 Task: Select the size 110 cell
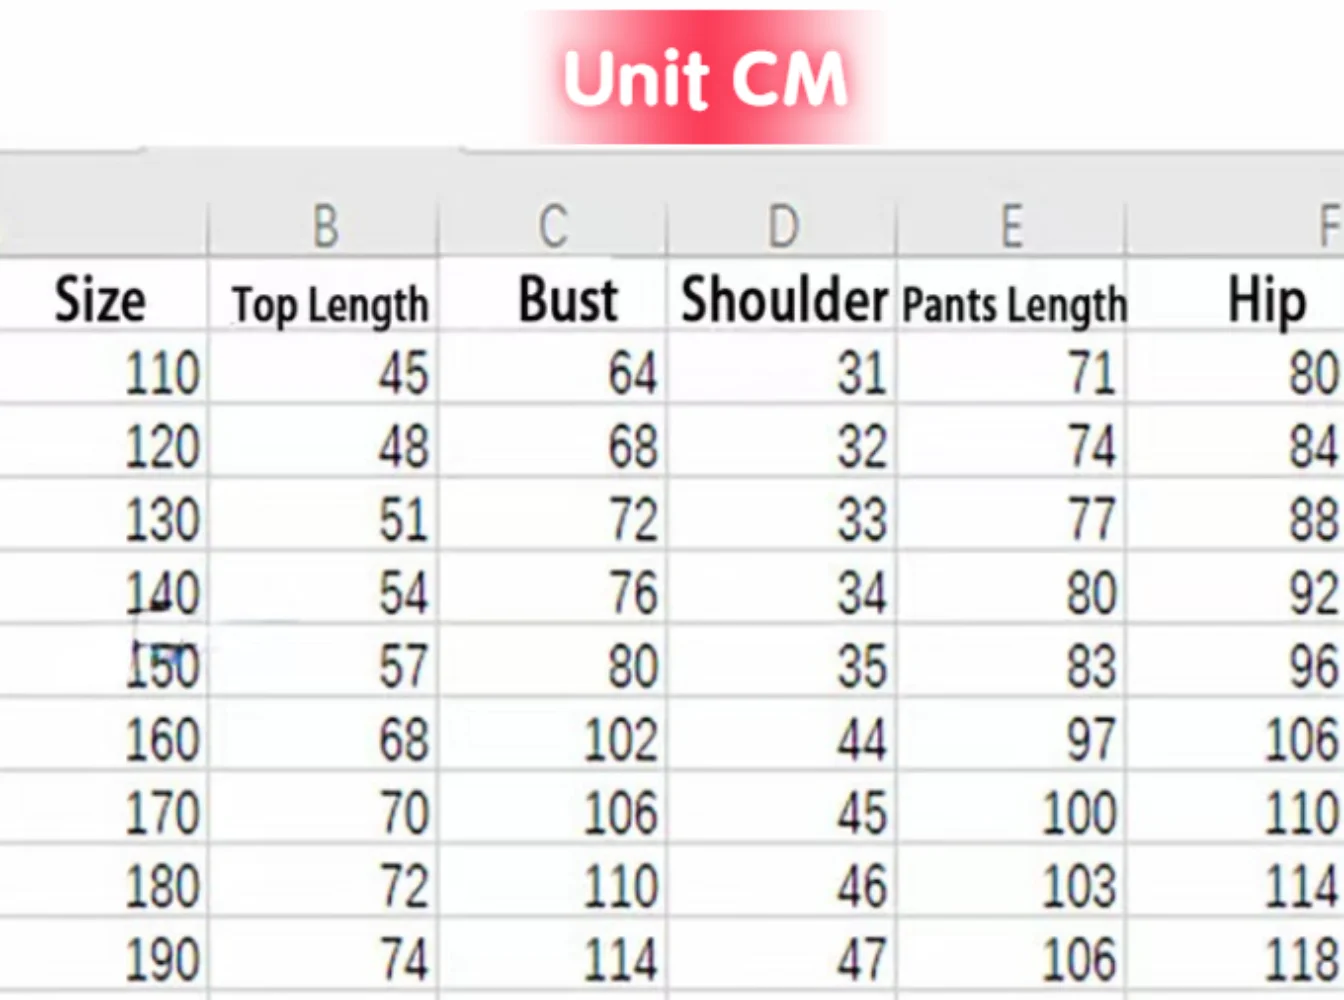pyautogui.click(x=161, y=374)
